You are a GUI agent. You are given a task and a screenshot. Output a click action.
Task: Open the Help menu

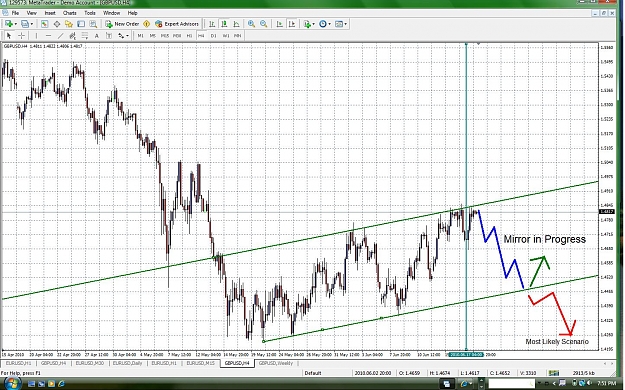coord(132,13)
